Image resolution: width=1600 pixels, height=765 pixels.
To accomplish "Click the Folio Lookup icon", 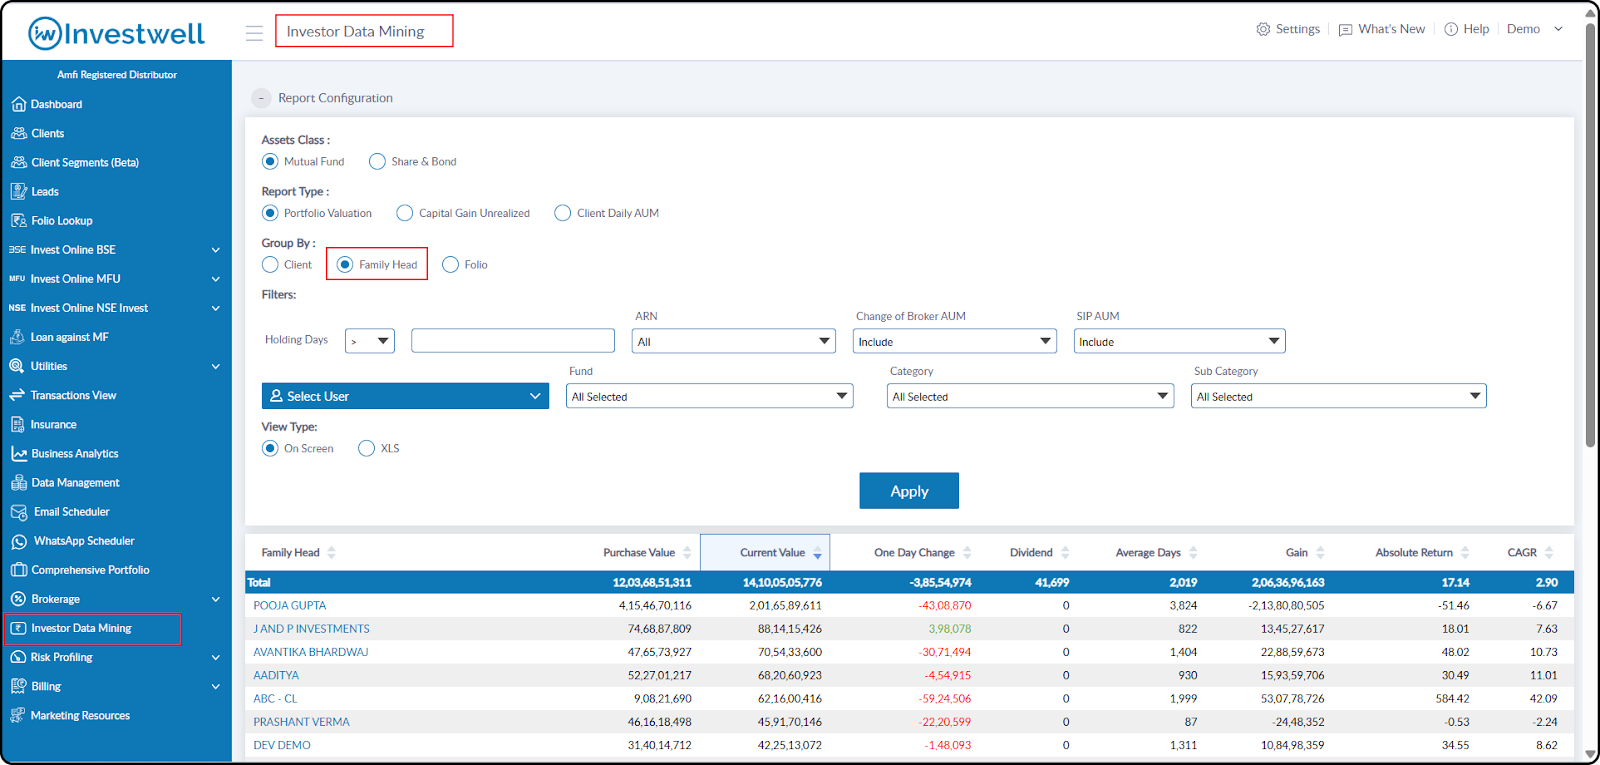I will (x=18, y=220).
